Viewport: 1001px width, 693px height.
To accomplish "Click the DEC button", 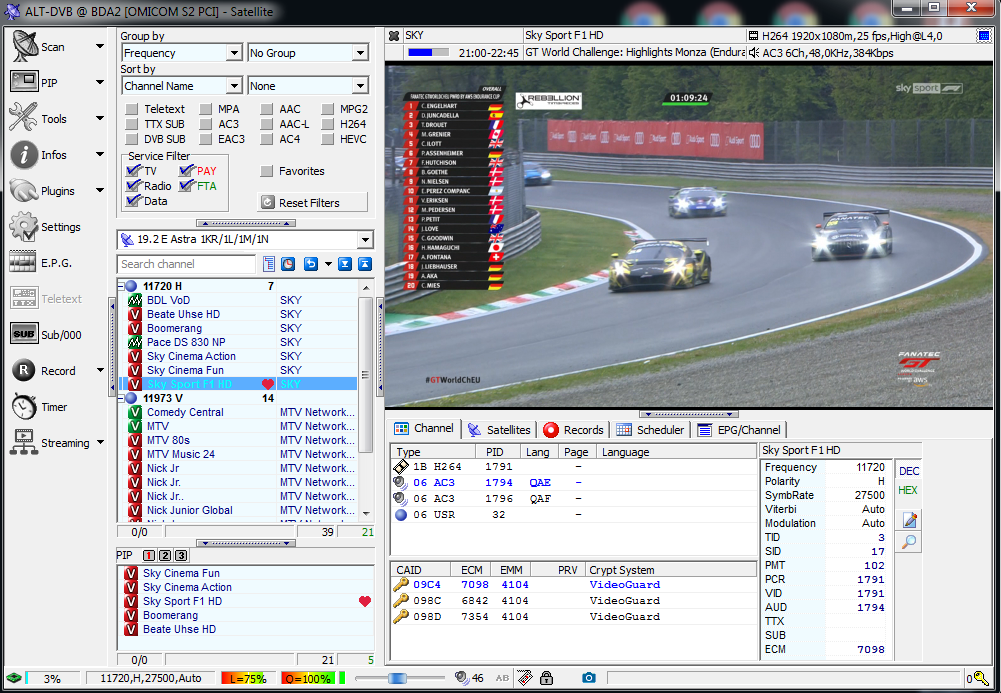I will tap(908, 471).
